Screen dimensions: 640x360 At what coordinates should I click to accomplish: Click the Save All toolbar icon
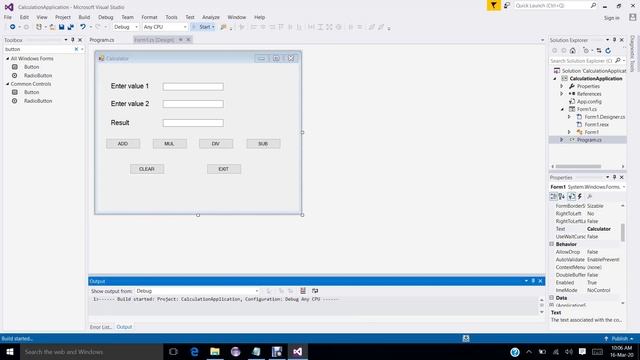[x=71, y=27]
